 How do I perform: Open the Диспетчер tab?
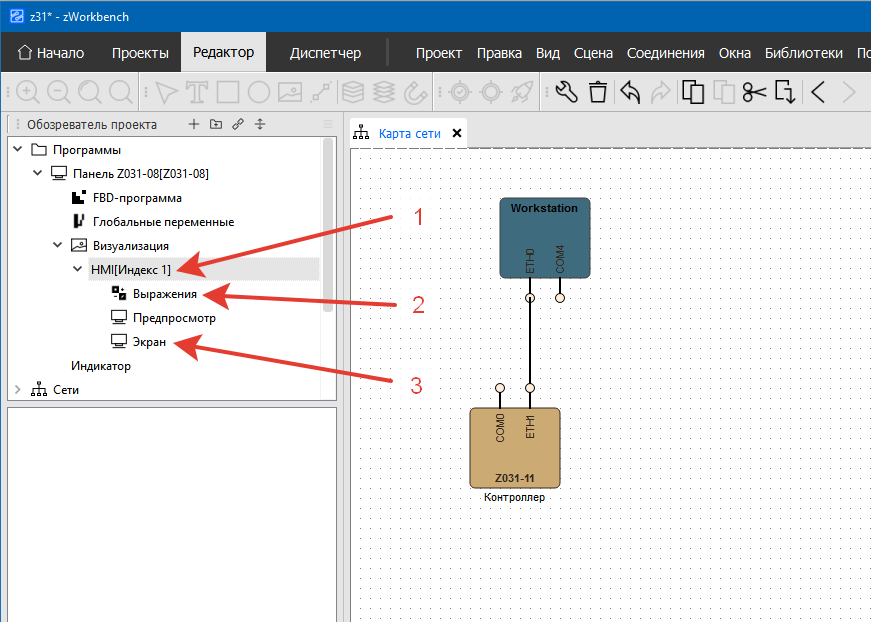point(325,53)
